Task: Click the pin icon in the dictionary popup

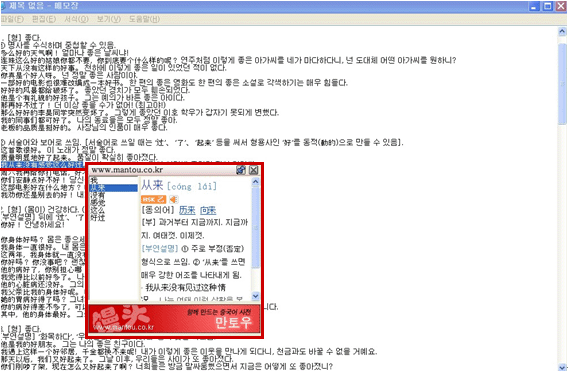Action: pos(241,170)
